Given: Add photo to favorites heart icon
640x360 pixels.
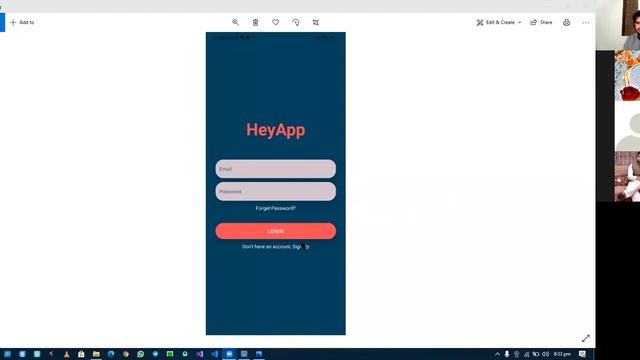Looking at the screenshot, I should point(276,22).
